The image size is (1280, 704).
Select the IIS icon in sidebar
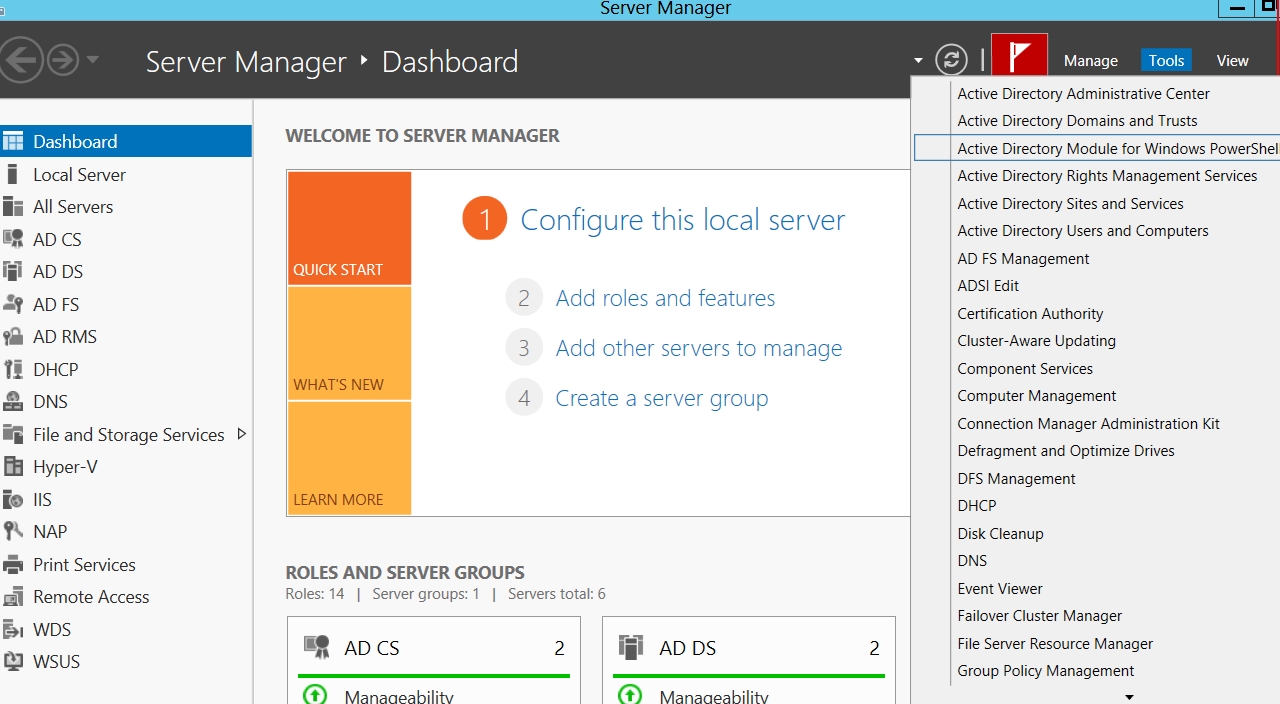(x=13, y=500)
